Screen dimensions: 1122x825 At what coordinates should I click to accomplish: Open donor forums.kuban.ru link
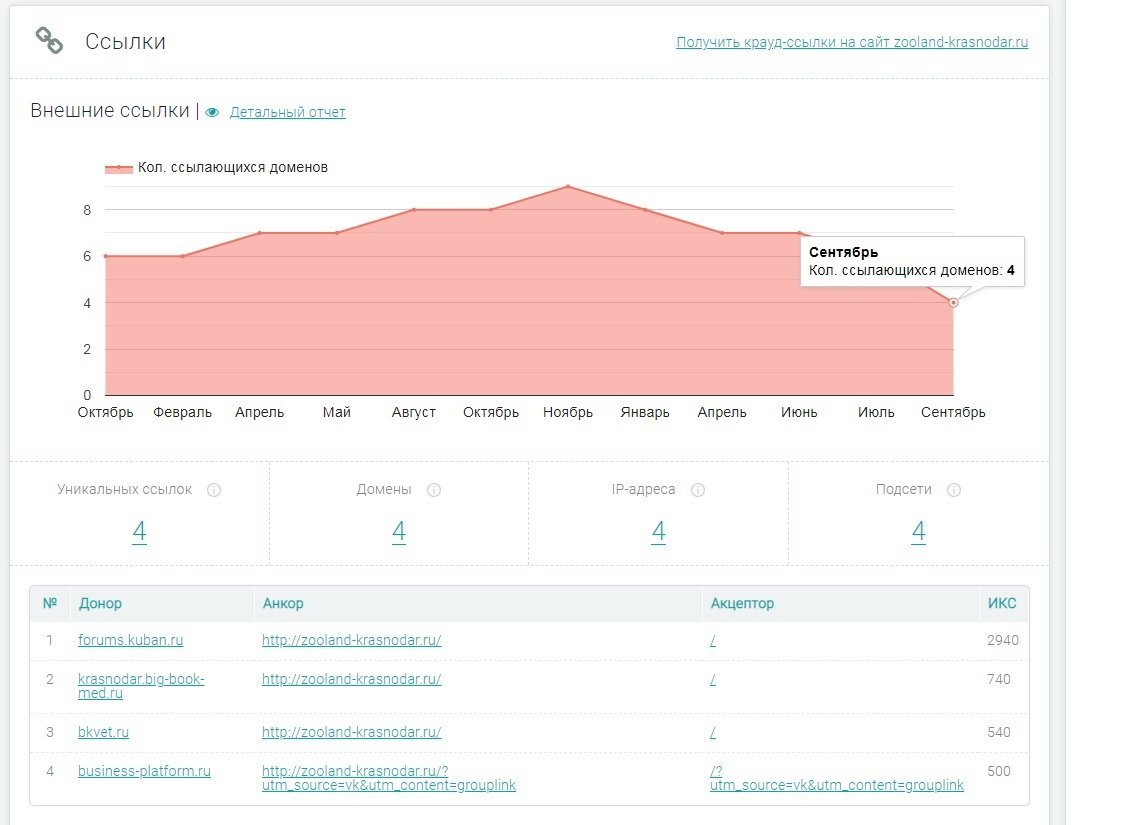pos(131,641)
